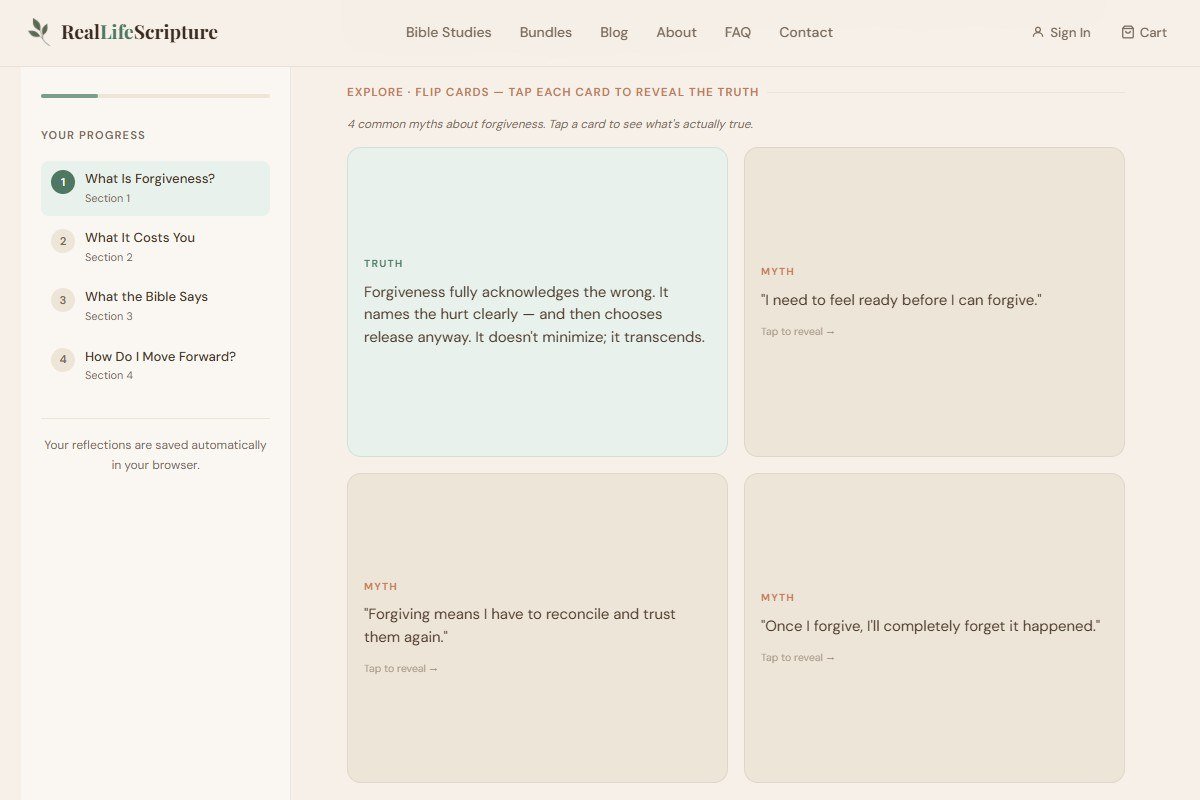The image size is (1200, 800).
Task: Click the "TRUTH" label on the revealed card
Action: (x=384, y=264)
